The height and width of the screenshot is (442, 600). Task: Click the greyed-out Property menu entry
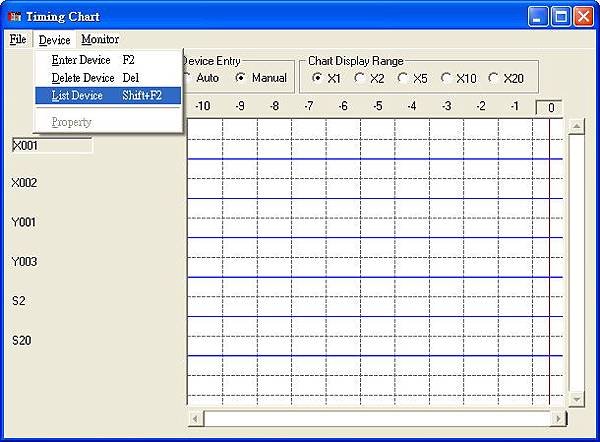[x=108, y=122]
